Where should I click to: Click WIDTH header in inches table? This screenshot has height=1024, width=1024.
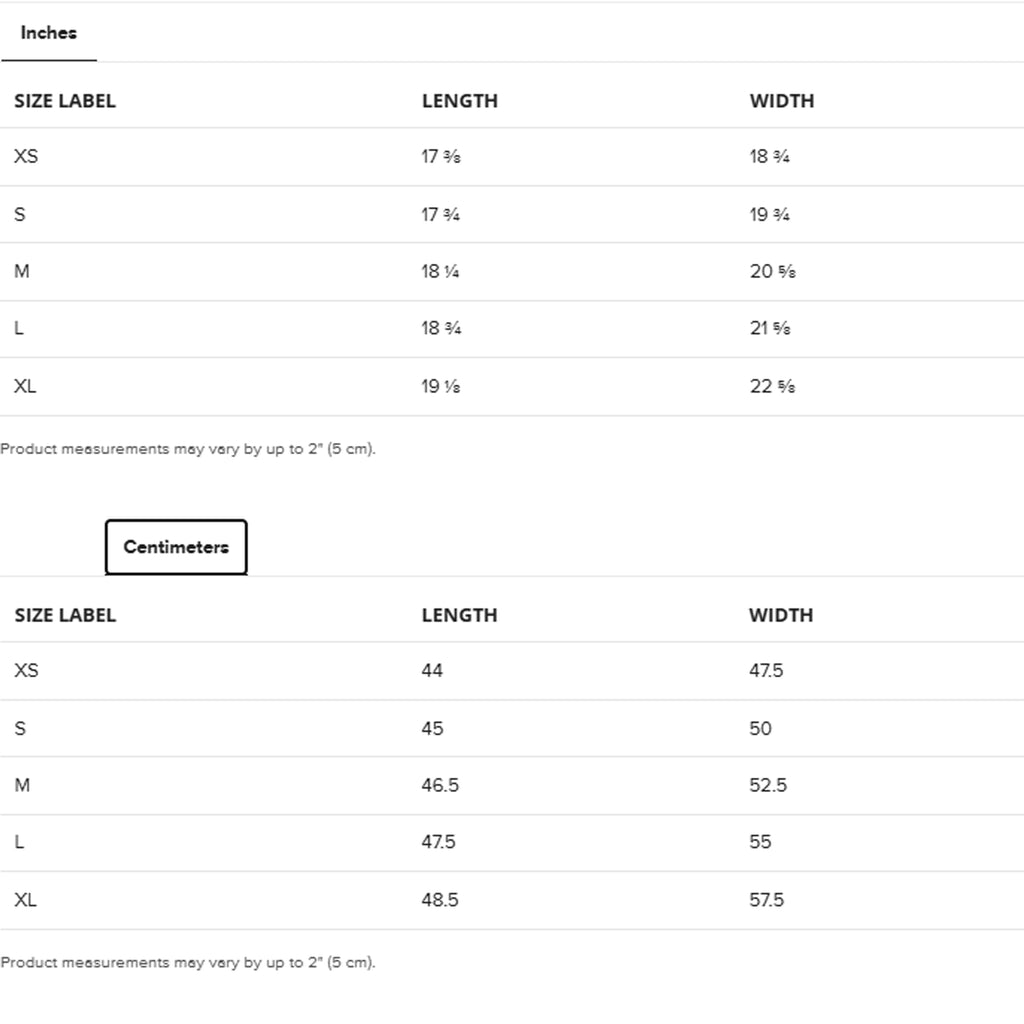coord(782,101)
